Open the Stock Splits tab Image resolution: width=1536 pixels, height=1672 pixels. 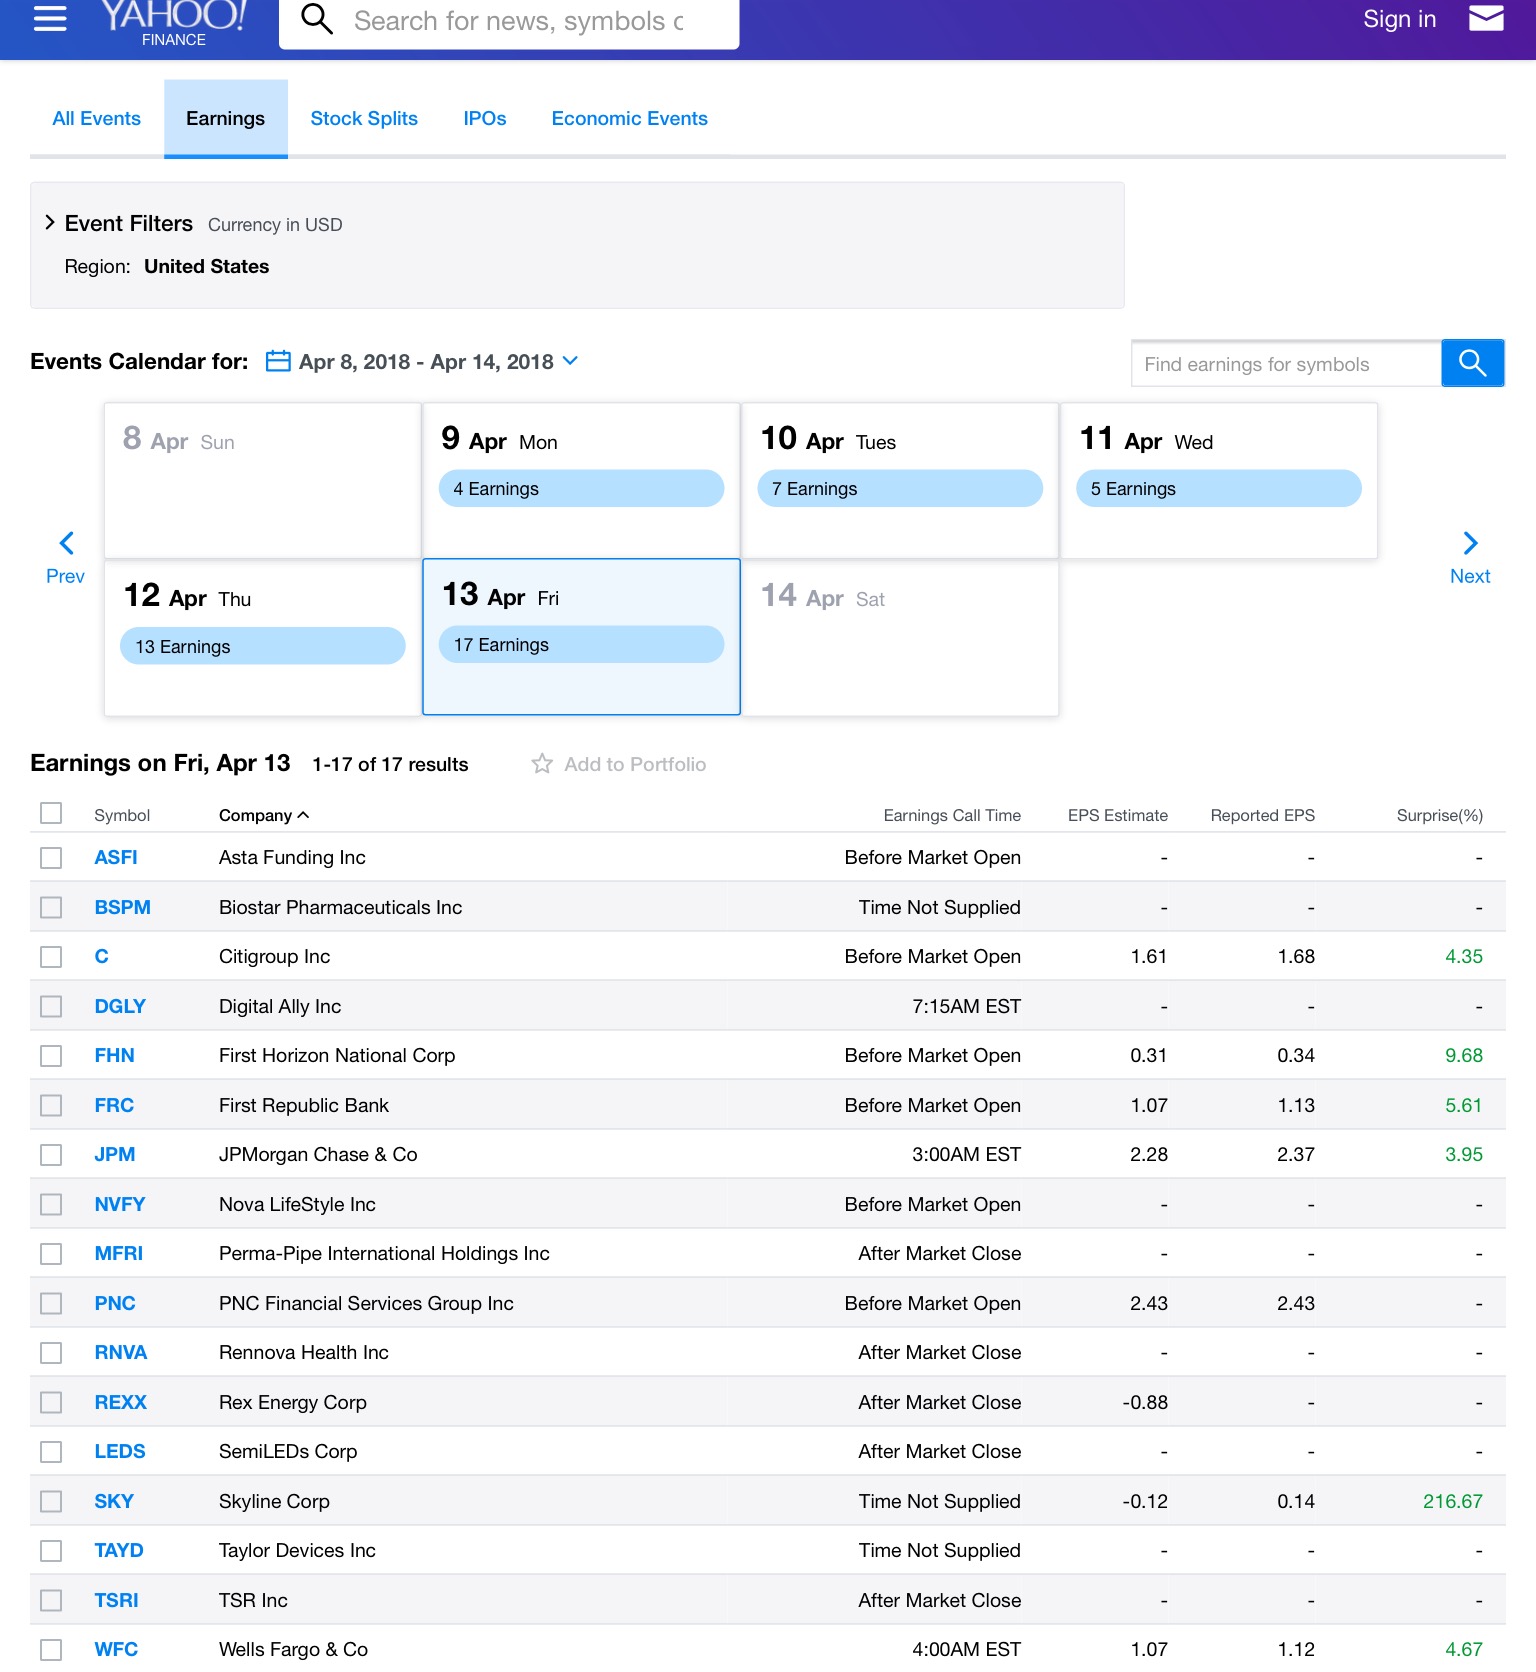point(364,118)
